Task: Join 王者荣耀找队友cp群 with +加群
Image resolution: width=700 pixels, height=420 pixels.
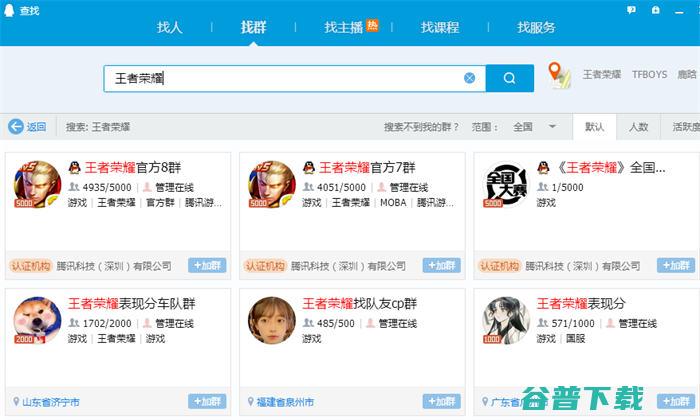Action: coord(442,401)
